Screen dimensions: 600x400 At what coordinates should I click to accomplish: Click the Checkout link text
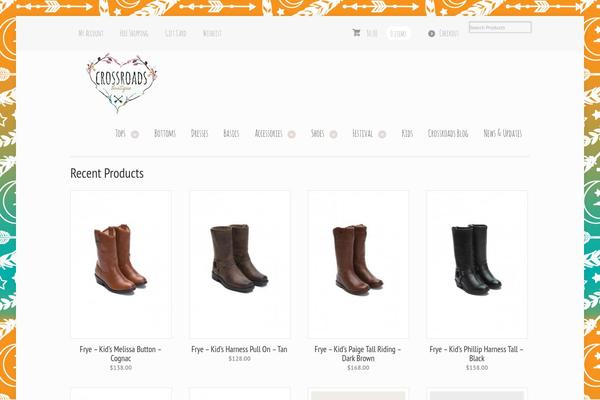[449, 33]
